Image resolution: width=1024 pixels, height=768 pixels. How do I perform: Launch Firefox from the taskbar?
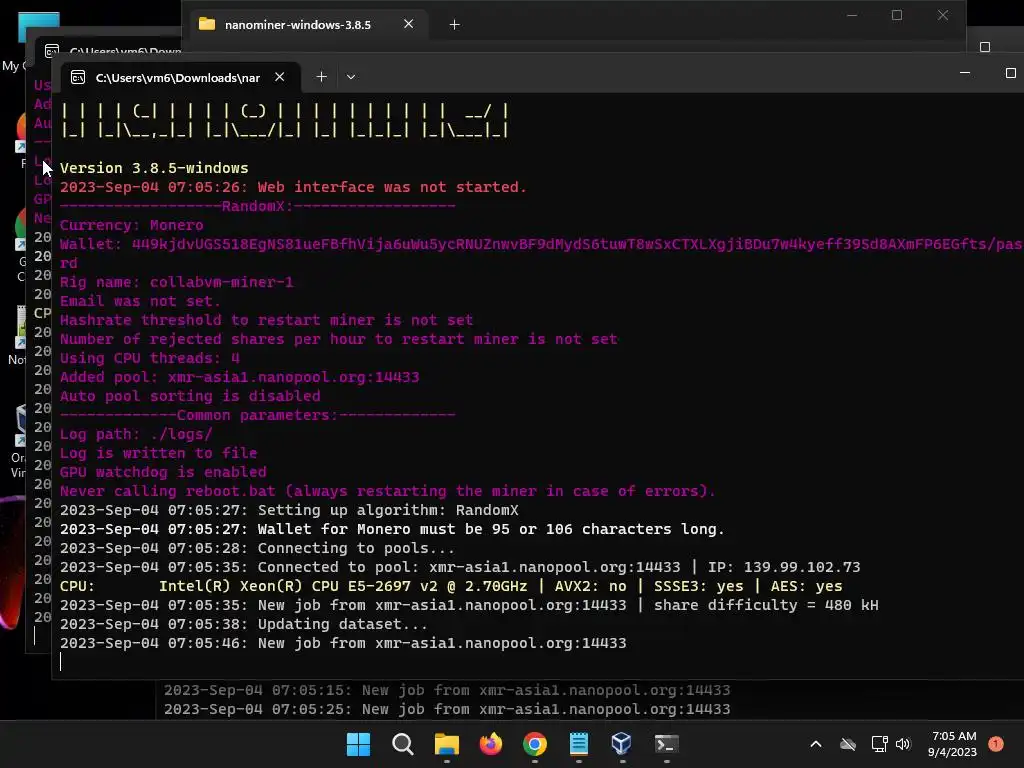490,744
